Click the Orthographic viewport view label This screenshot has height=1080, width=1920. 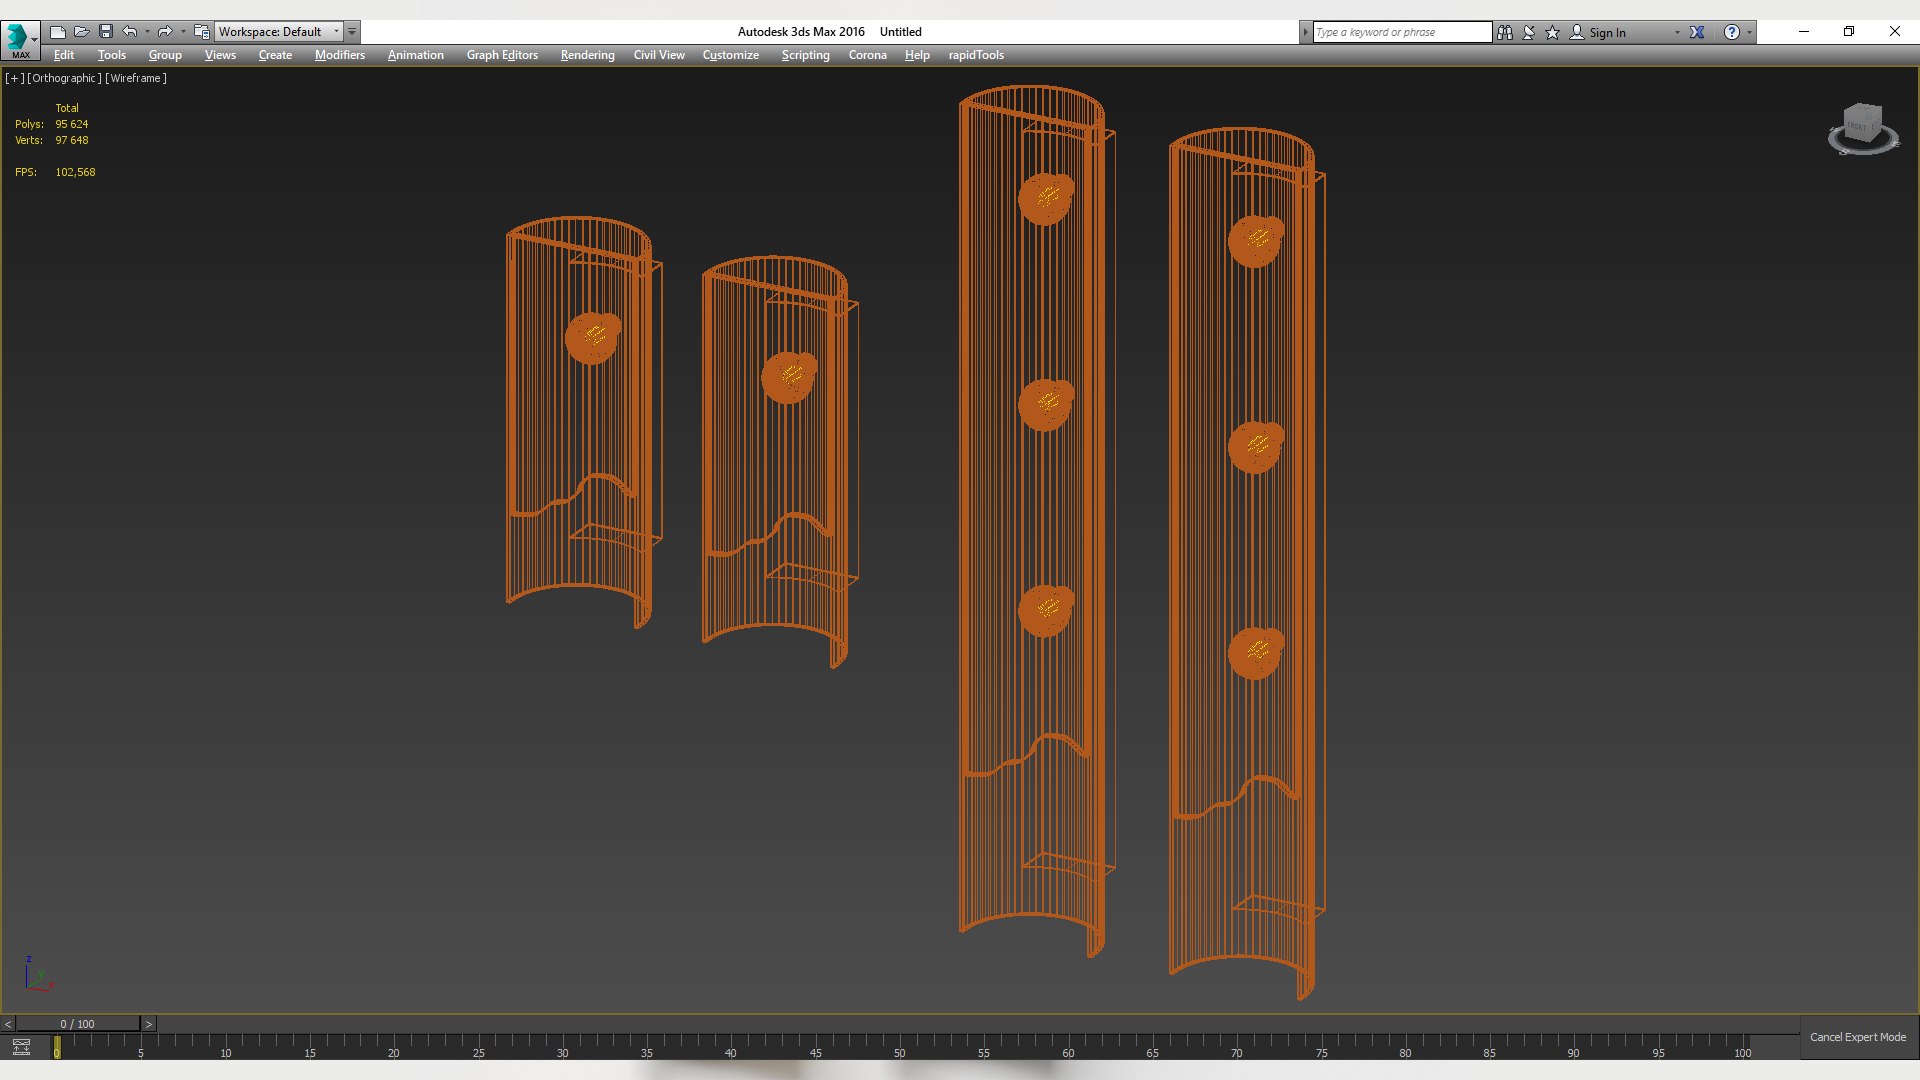pyautogui.click(x=64, y=78)
